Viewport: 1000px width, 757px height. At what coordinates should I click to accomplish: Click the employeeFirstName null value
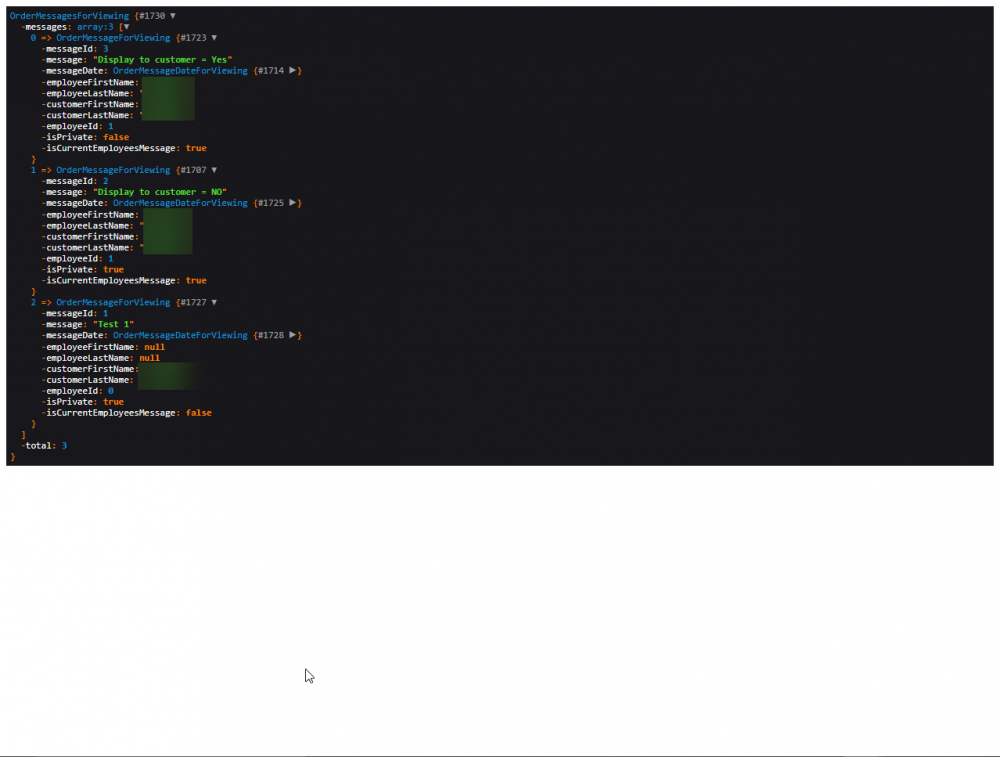(154, 347)
